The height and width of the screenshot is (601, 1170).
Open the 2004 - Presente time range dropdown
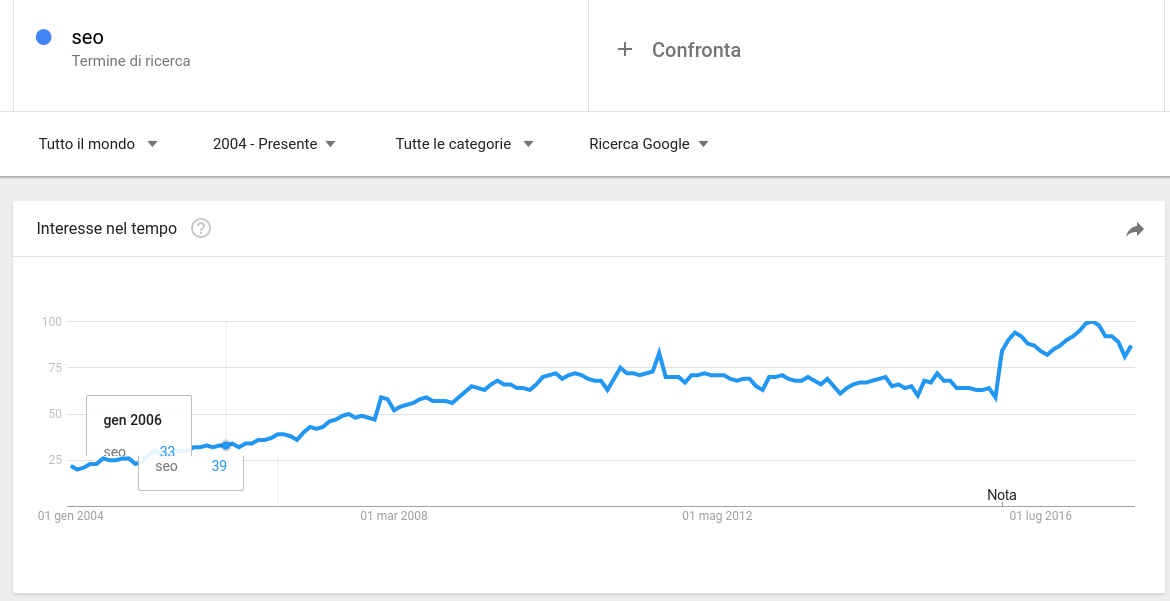pos(274,144)
